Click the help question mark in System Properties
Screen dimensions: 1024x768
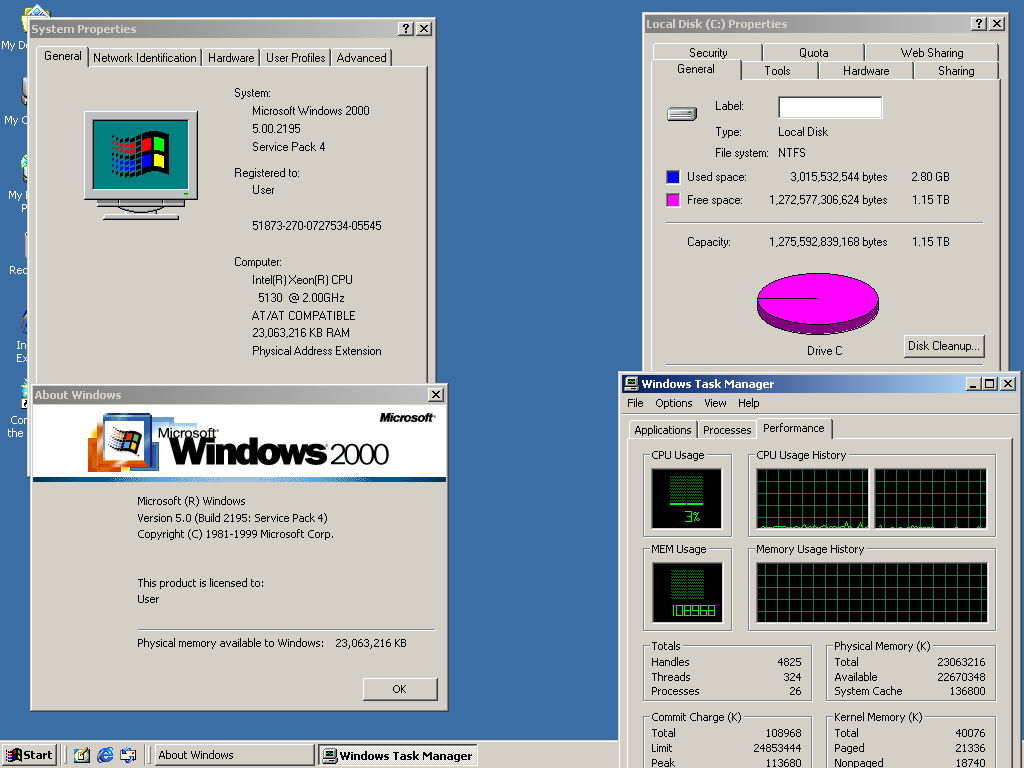(x=405, y=29)
